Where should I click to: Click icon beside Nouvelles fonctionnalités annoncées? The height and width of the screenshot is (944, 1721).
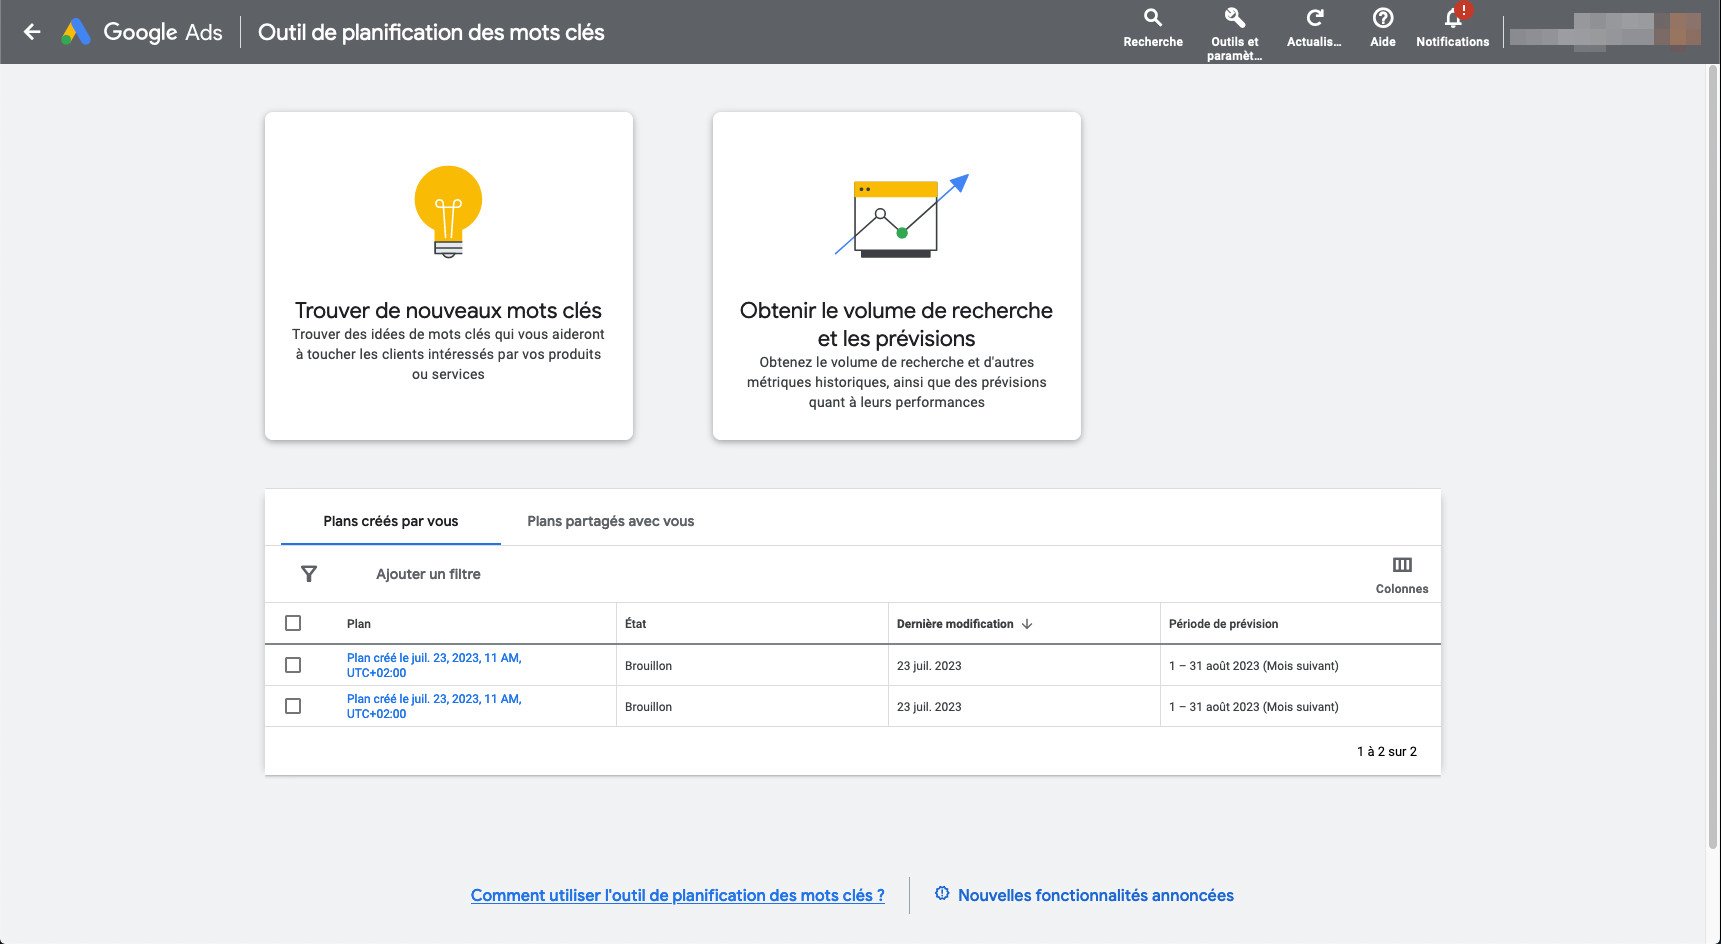point(942,894)
